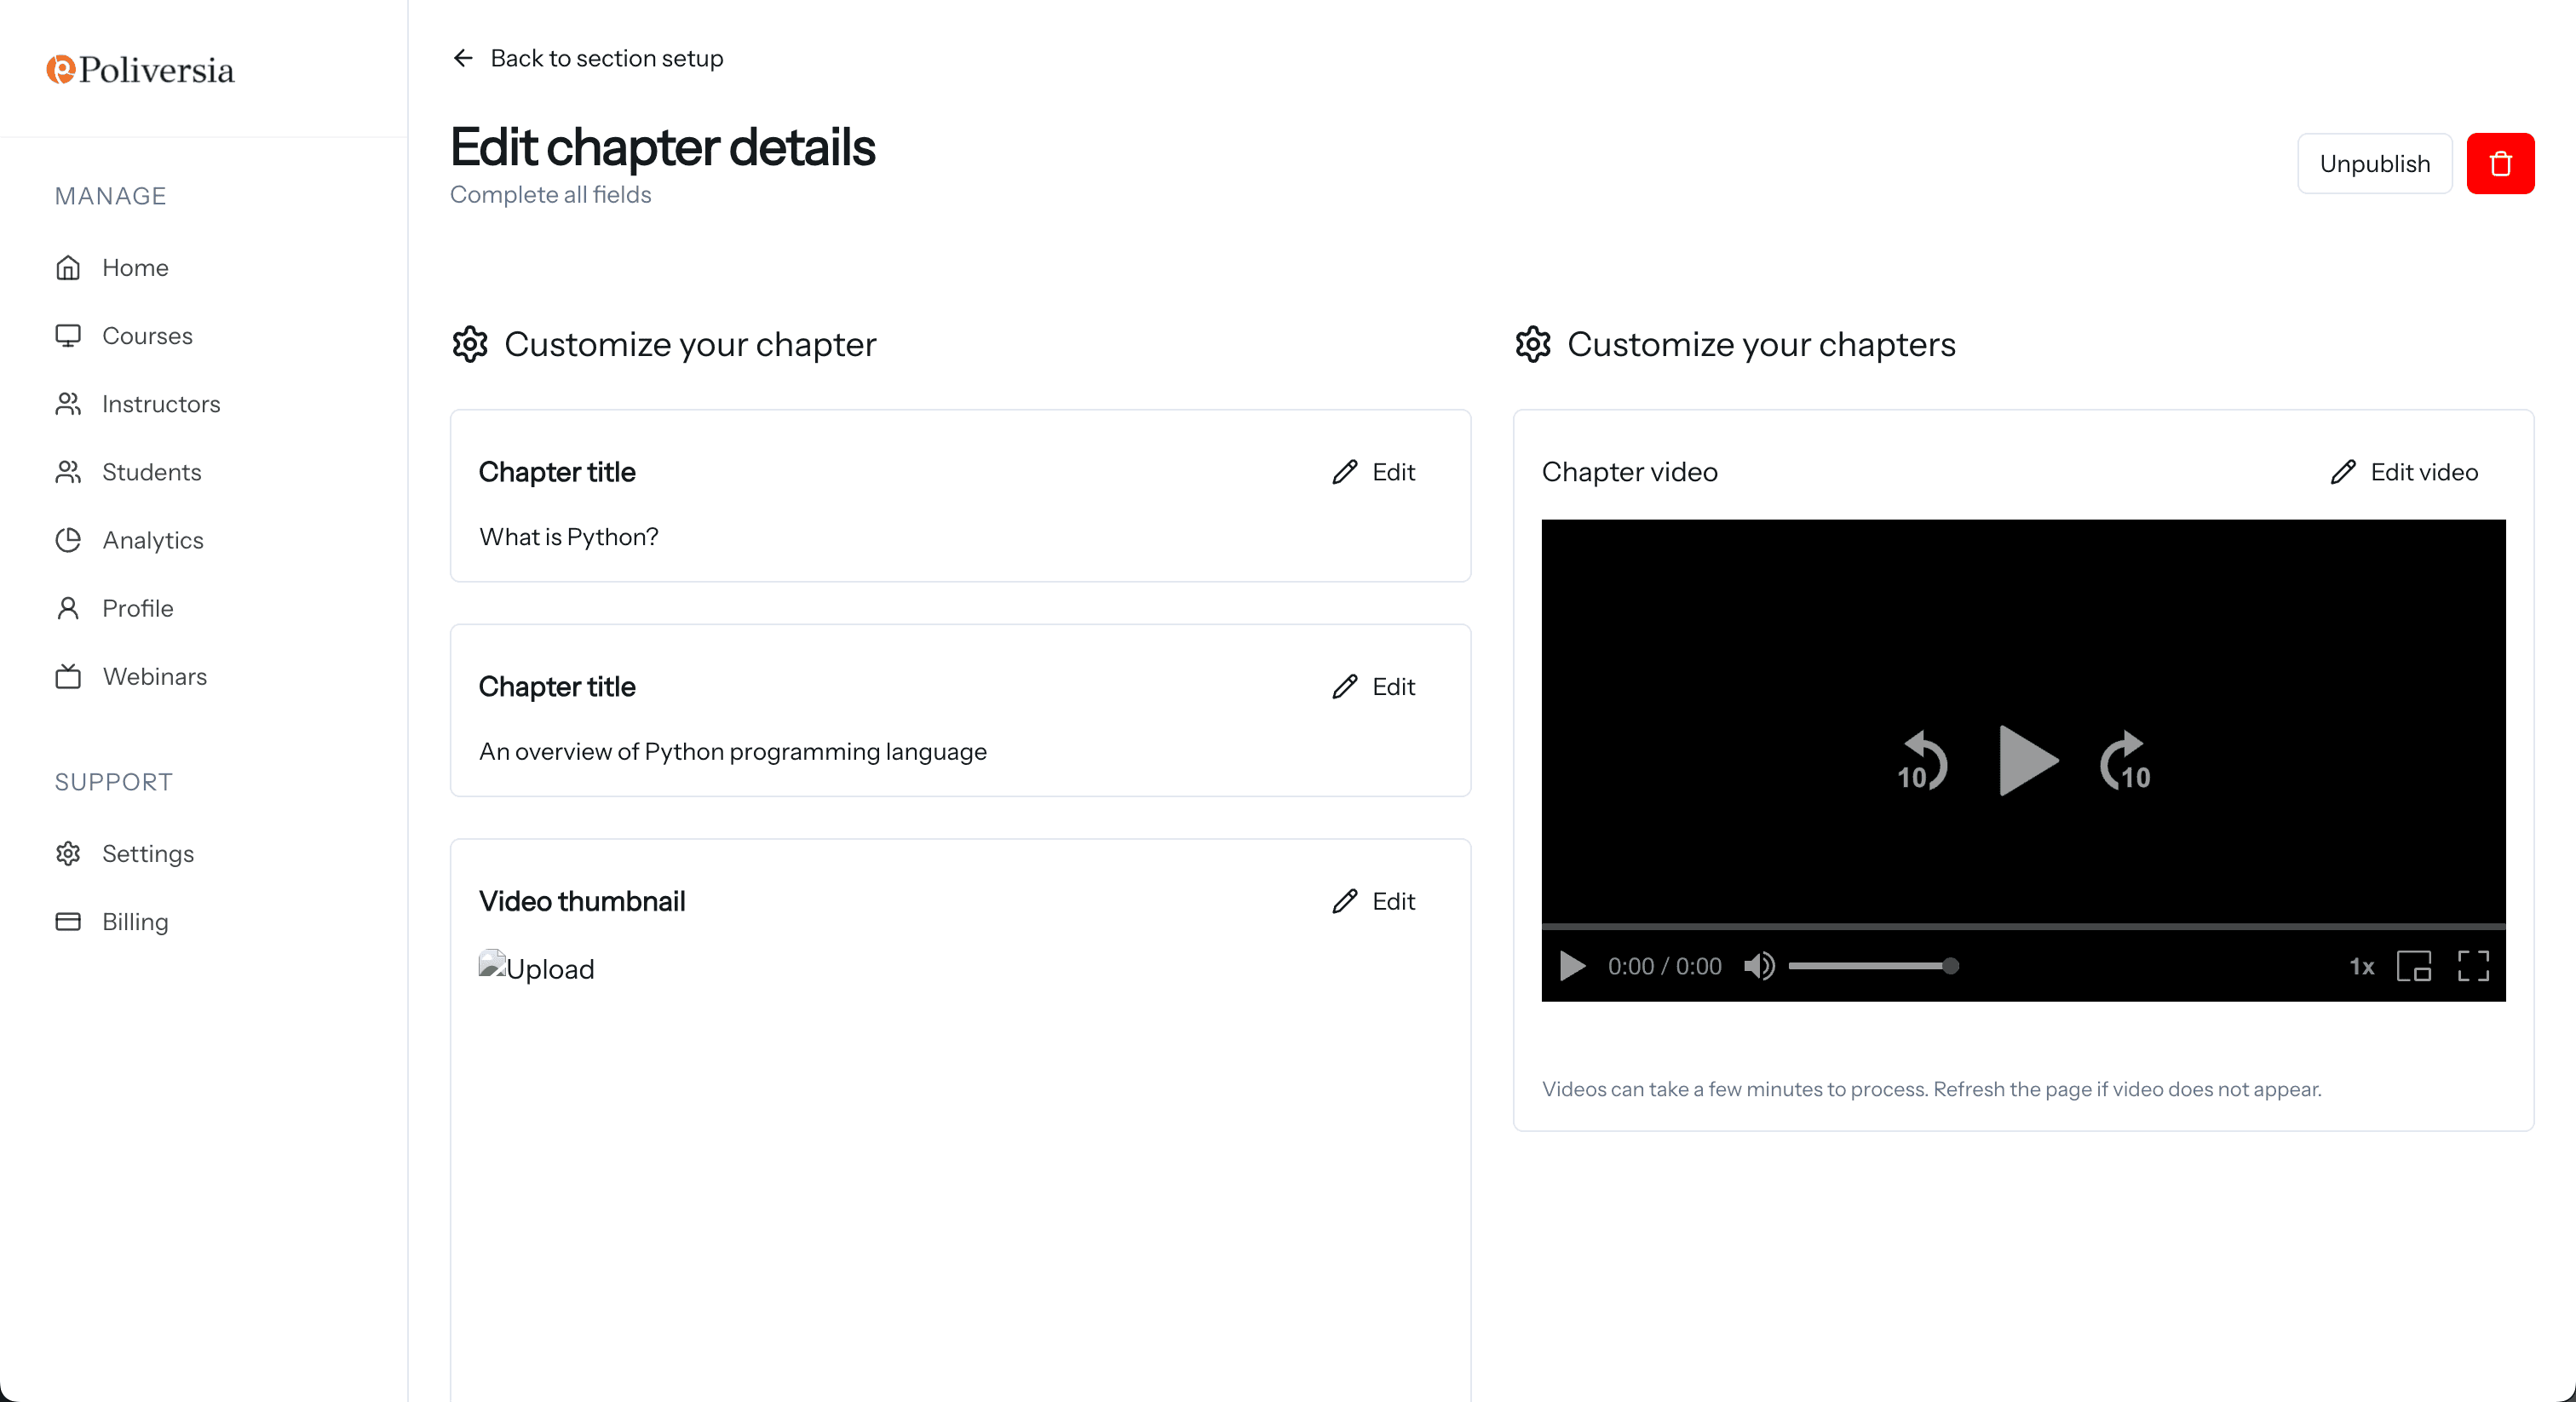Click gear icon beside Customize your chapters
Image resolution: width=2576 pixels, height=1402 pixels.
coord(1532,343)
